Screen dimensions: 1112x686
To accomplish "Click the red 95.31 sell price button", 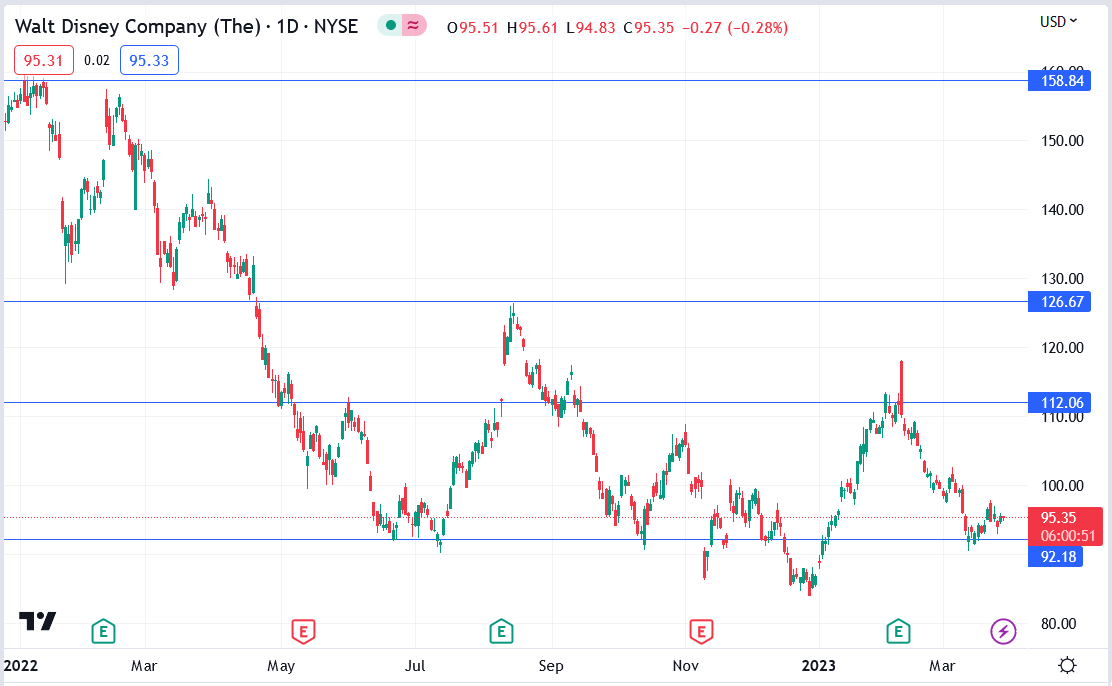I will pos(44,60).
